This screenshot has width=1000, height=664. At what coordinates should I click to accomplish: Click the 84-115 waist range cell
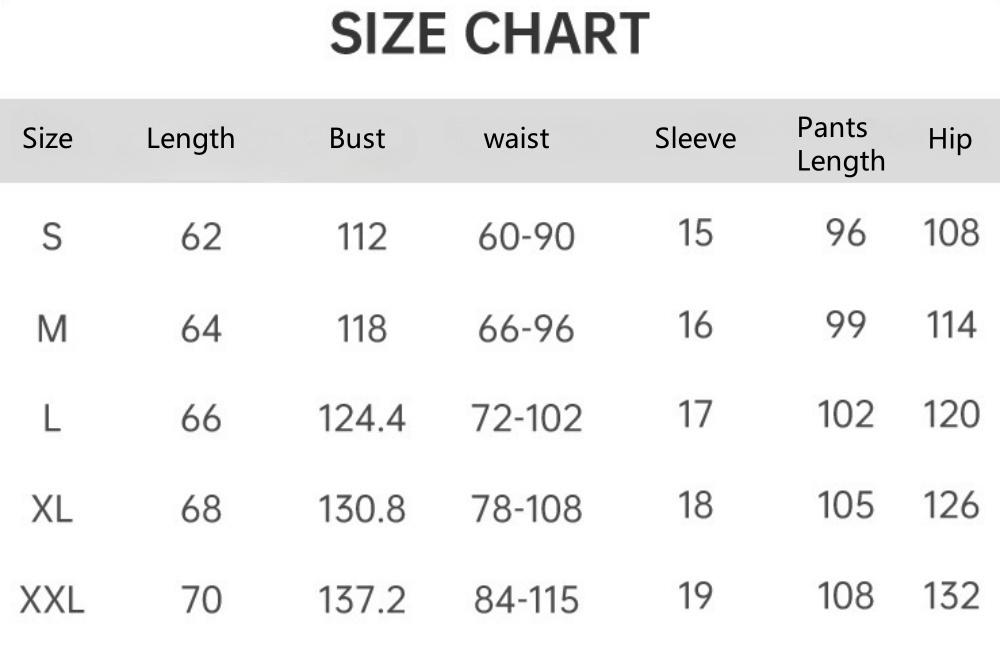click(x=526, y=600)
